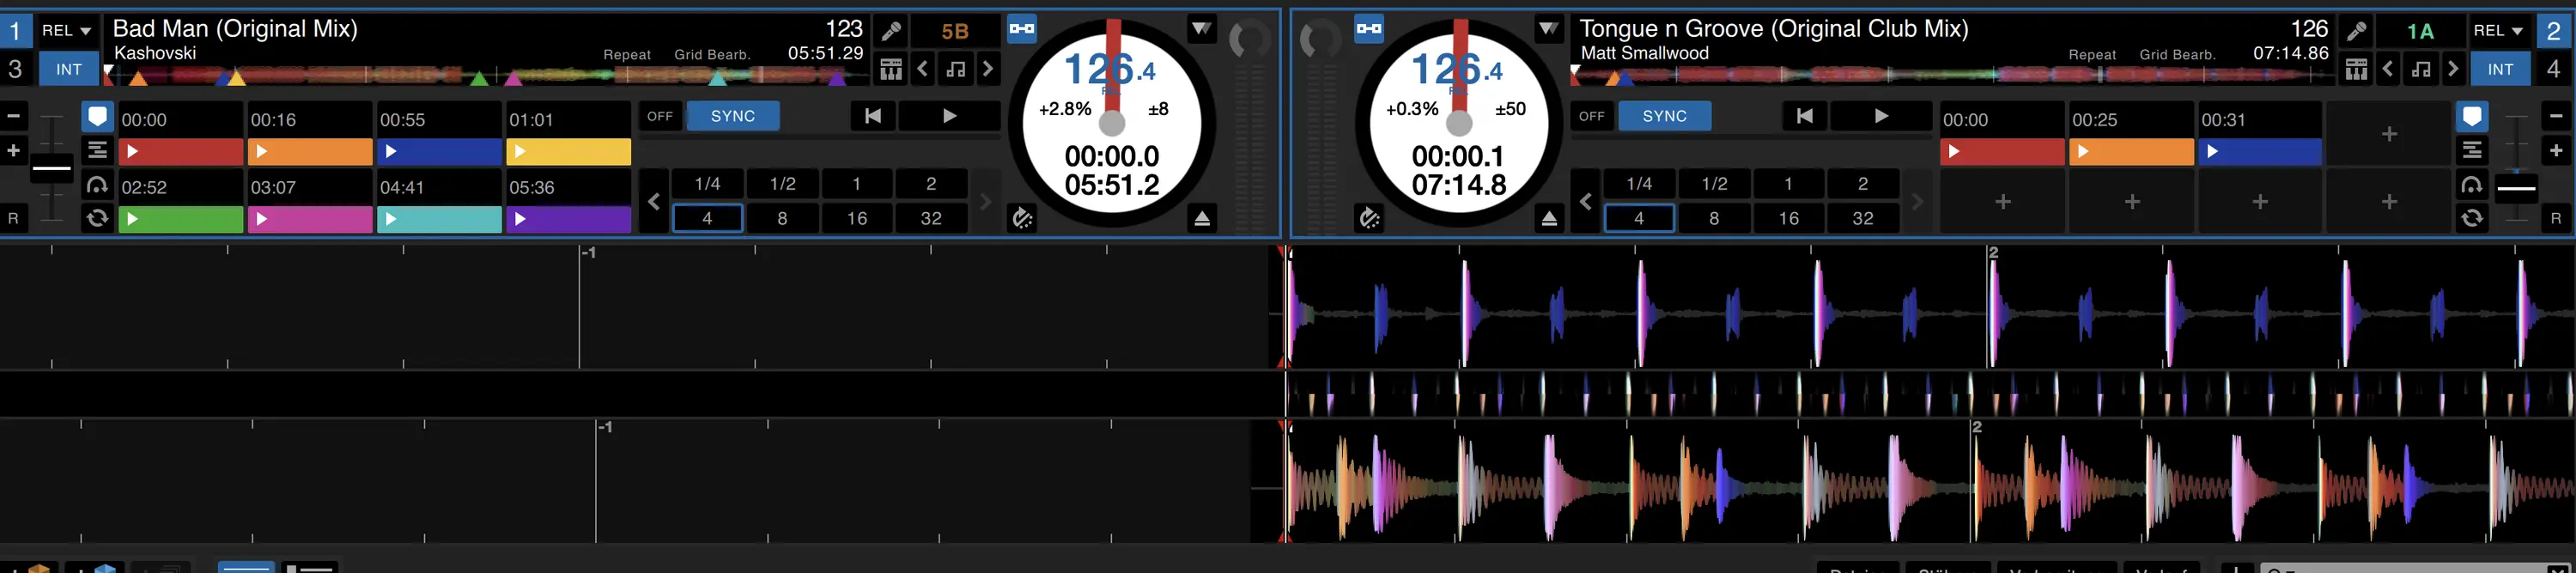Trigger the green 02:52 cue point
Image resolution: width=2576 pixels, height=573 pixels.
coord(181,218)
